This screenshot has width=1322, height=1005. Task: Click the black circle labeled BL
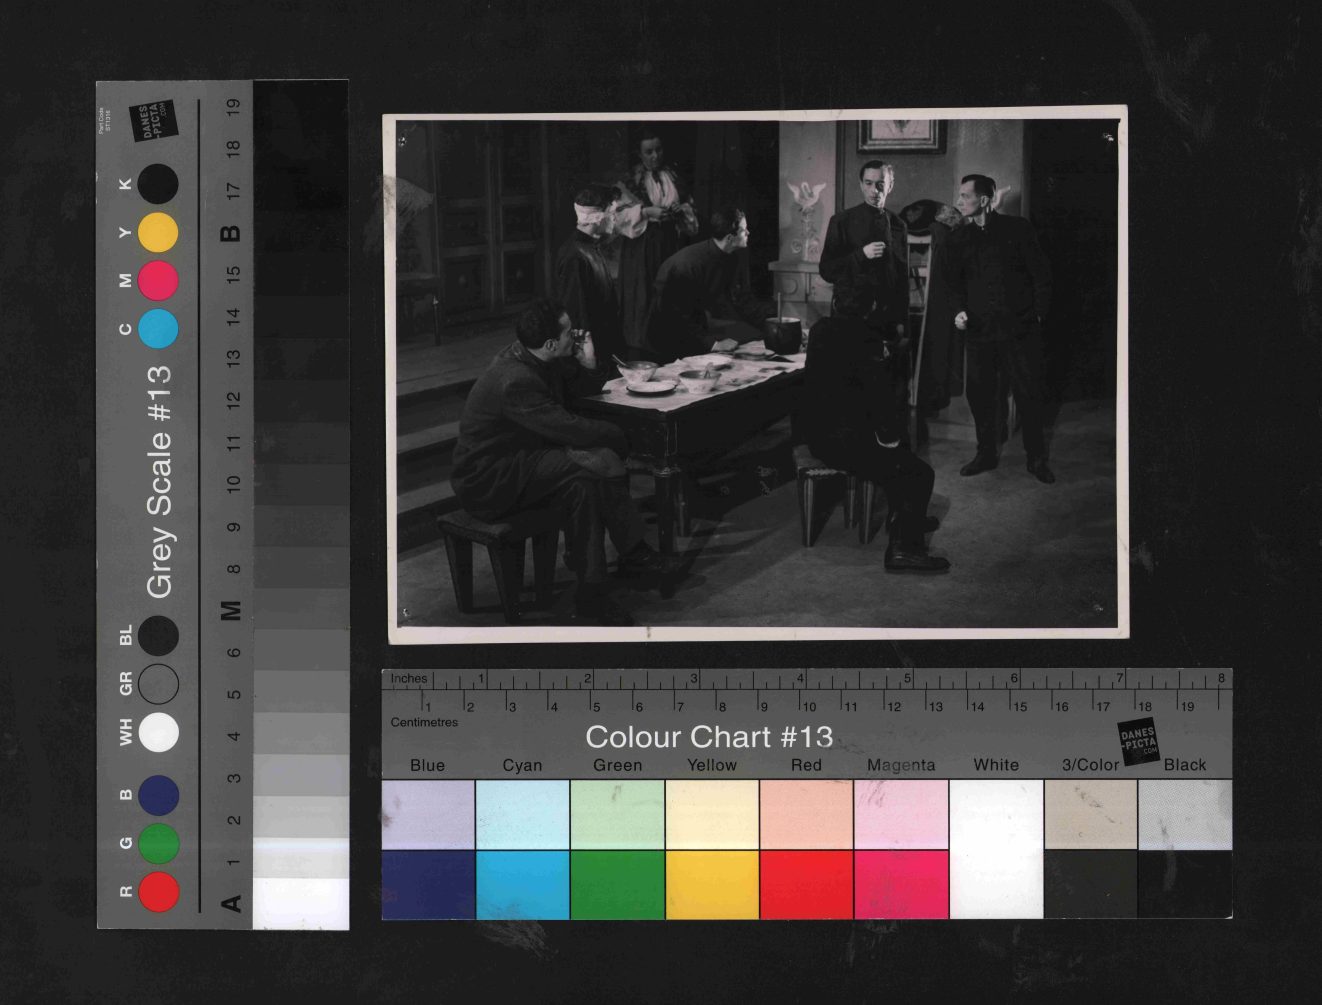click(x=158, y=636)
